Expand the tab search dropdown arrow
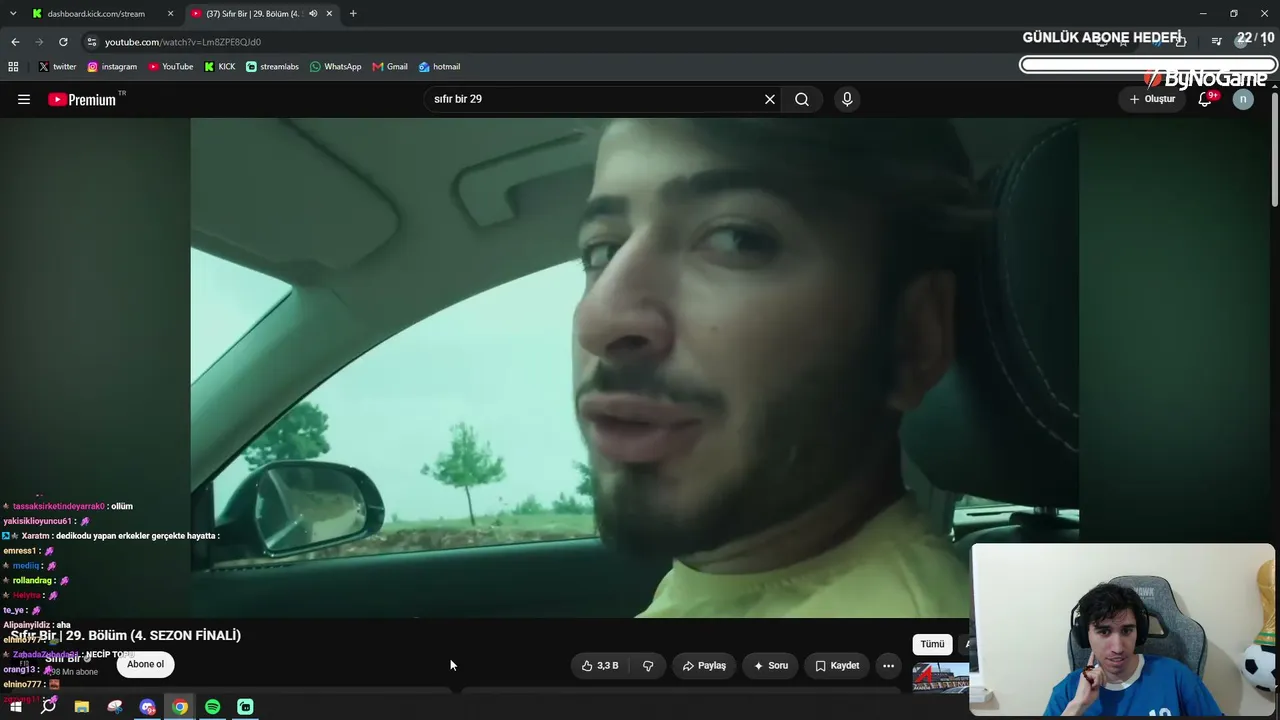1280x720 pixels. [x=13, y=14]
